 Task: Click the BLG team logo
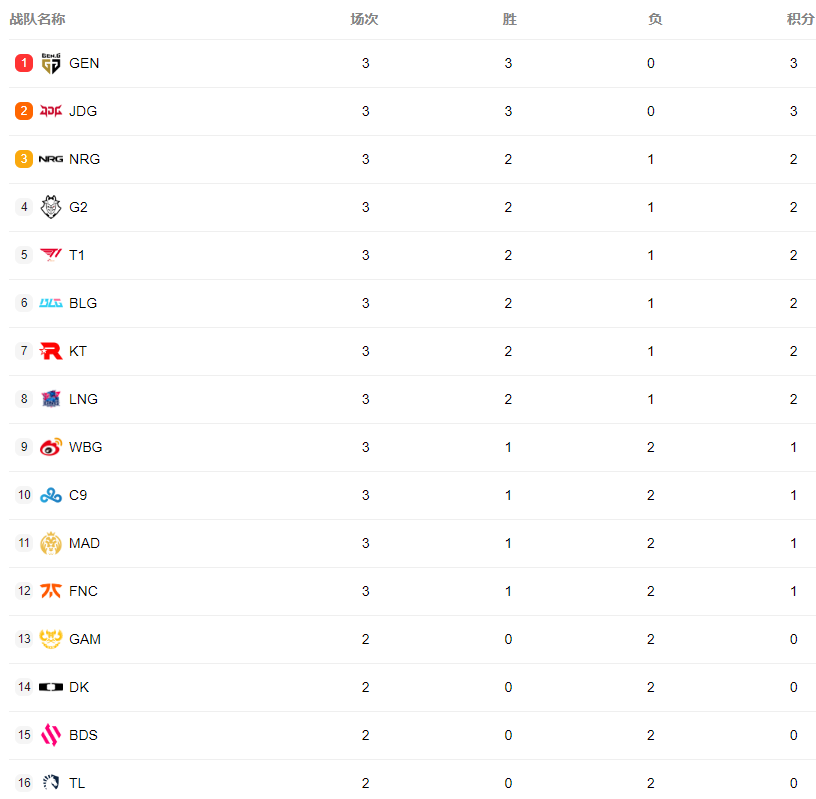(x=51, y=303)
